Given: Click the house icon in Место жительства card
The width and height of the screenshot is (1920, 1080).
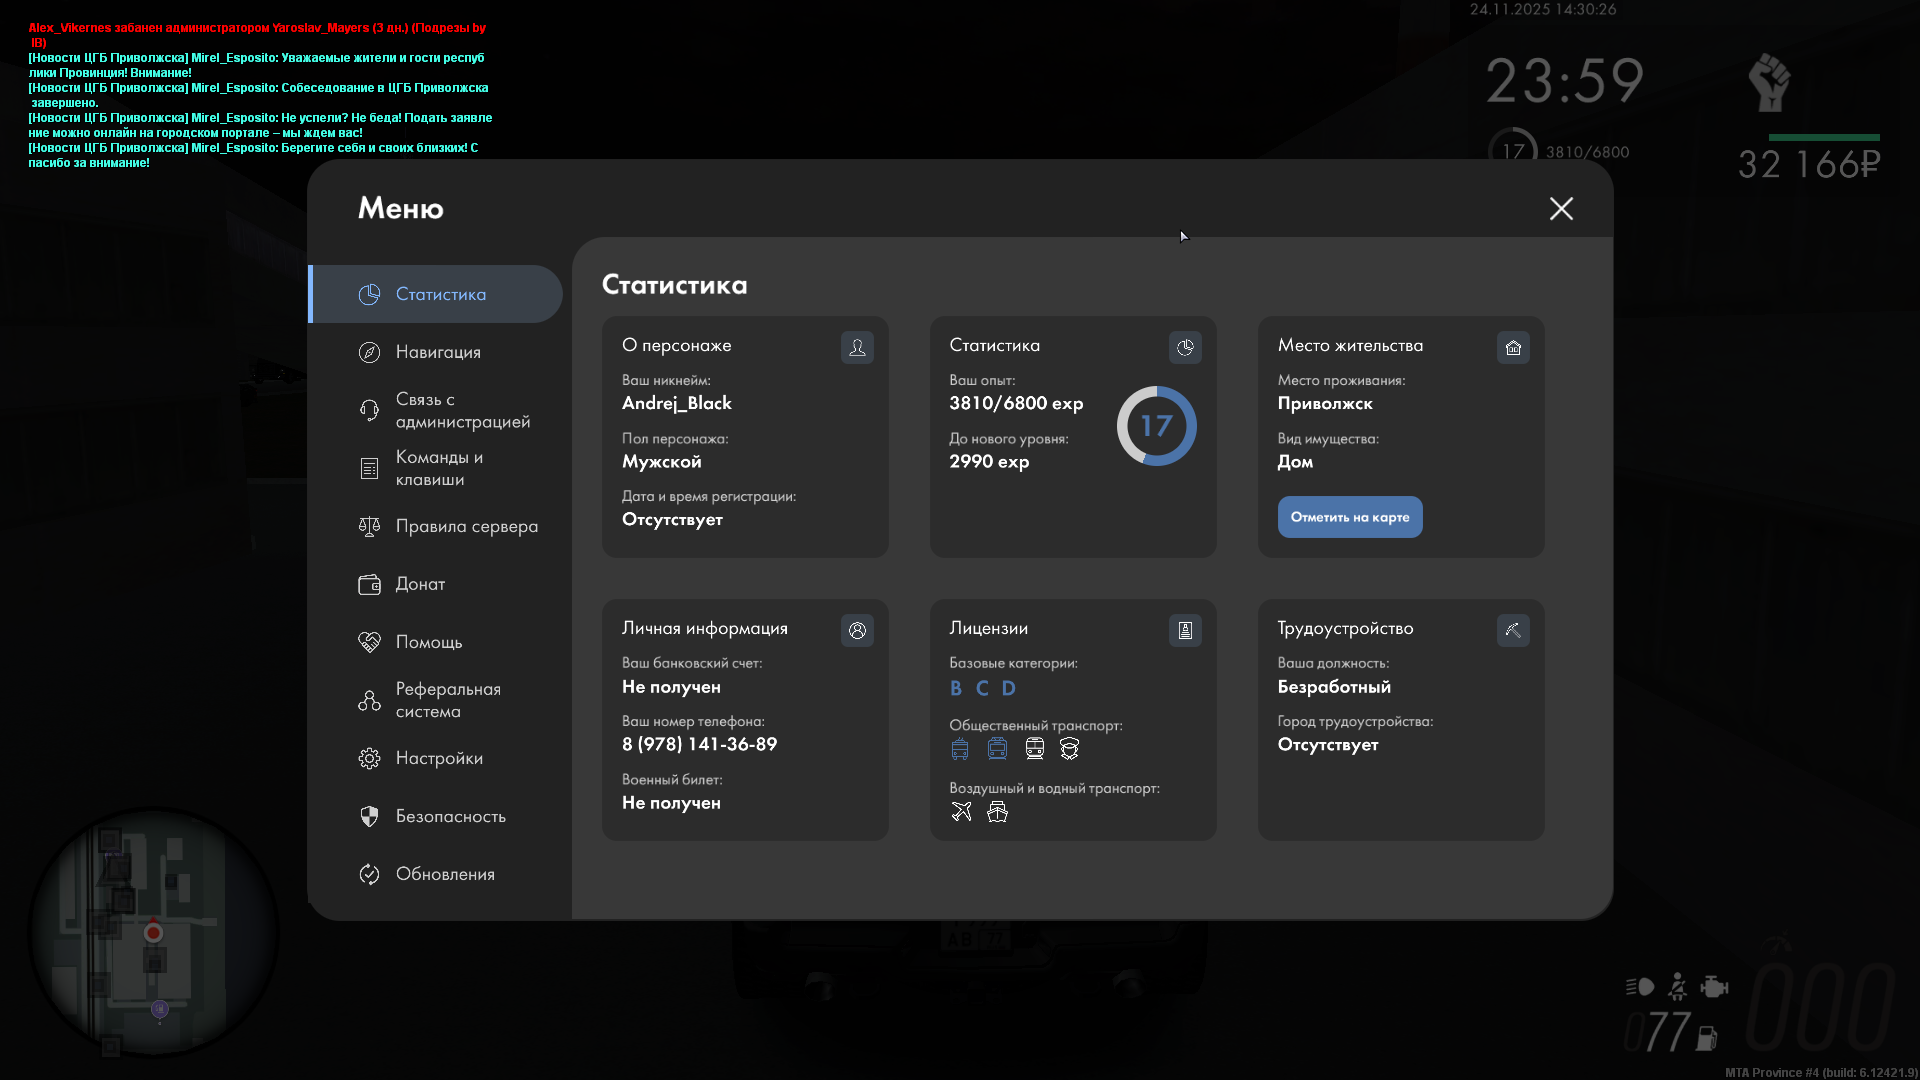Looking at the screenshot, I should point(1513,347).
